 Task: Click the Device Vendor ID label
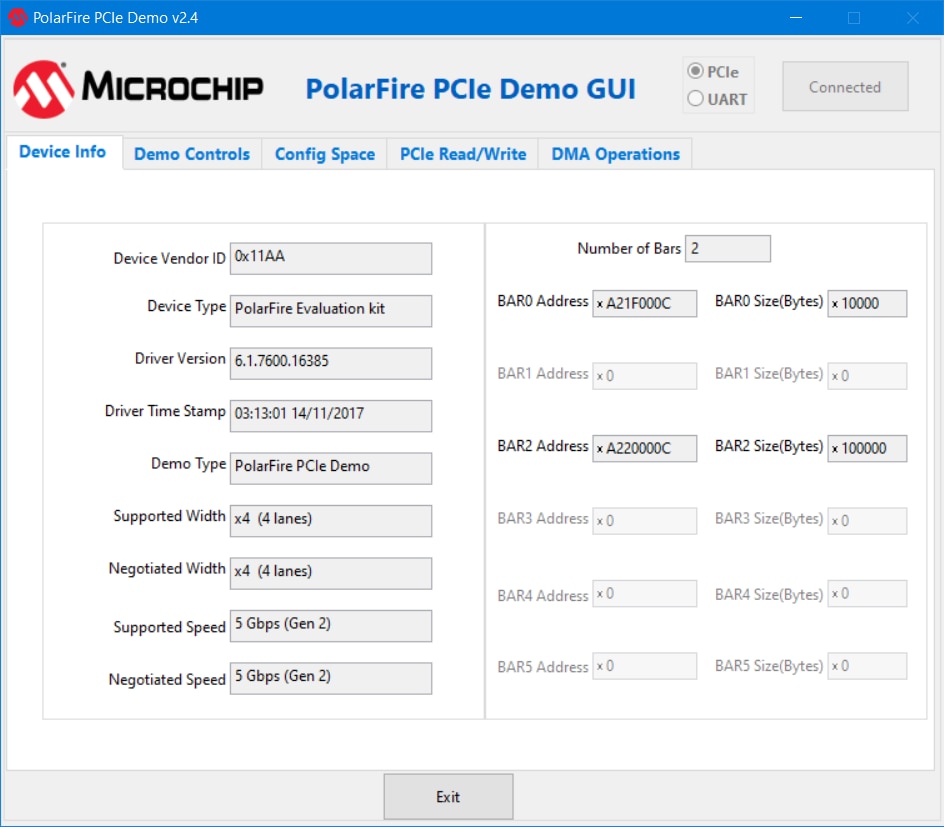169,258
